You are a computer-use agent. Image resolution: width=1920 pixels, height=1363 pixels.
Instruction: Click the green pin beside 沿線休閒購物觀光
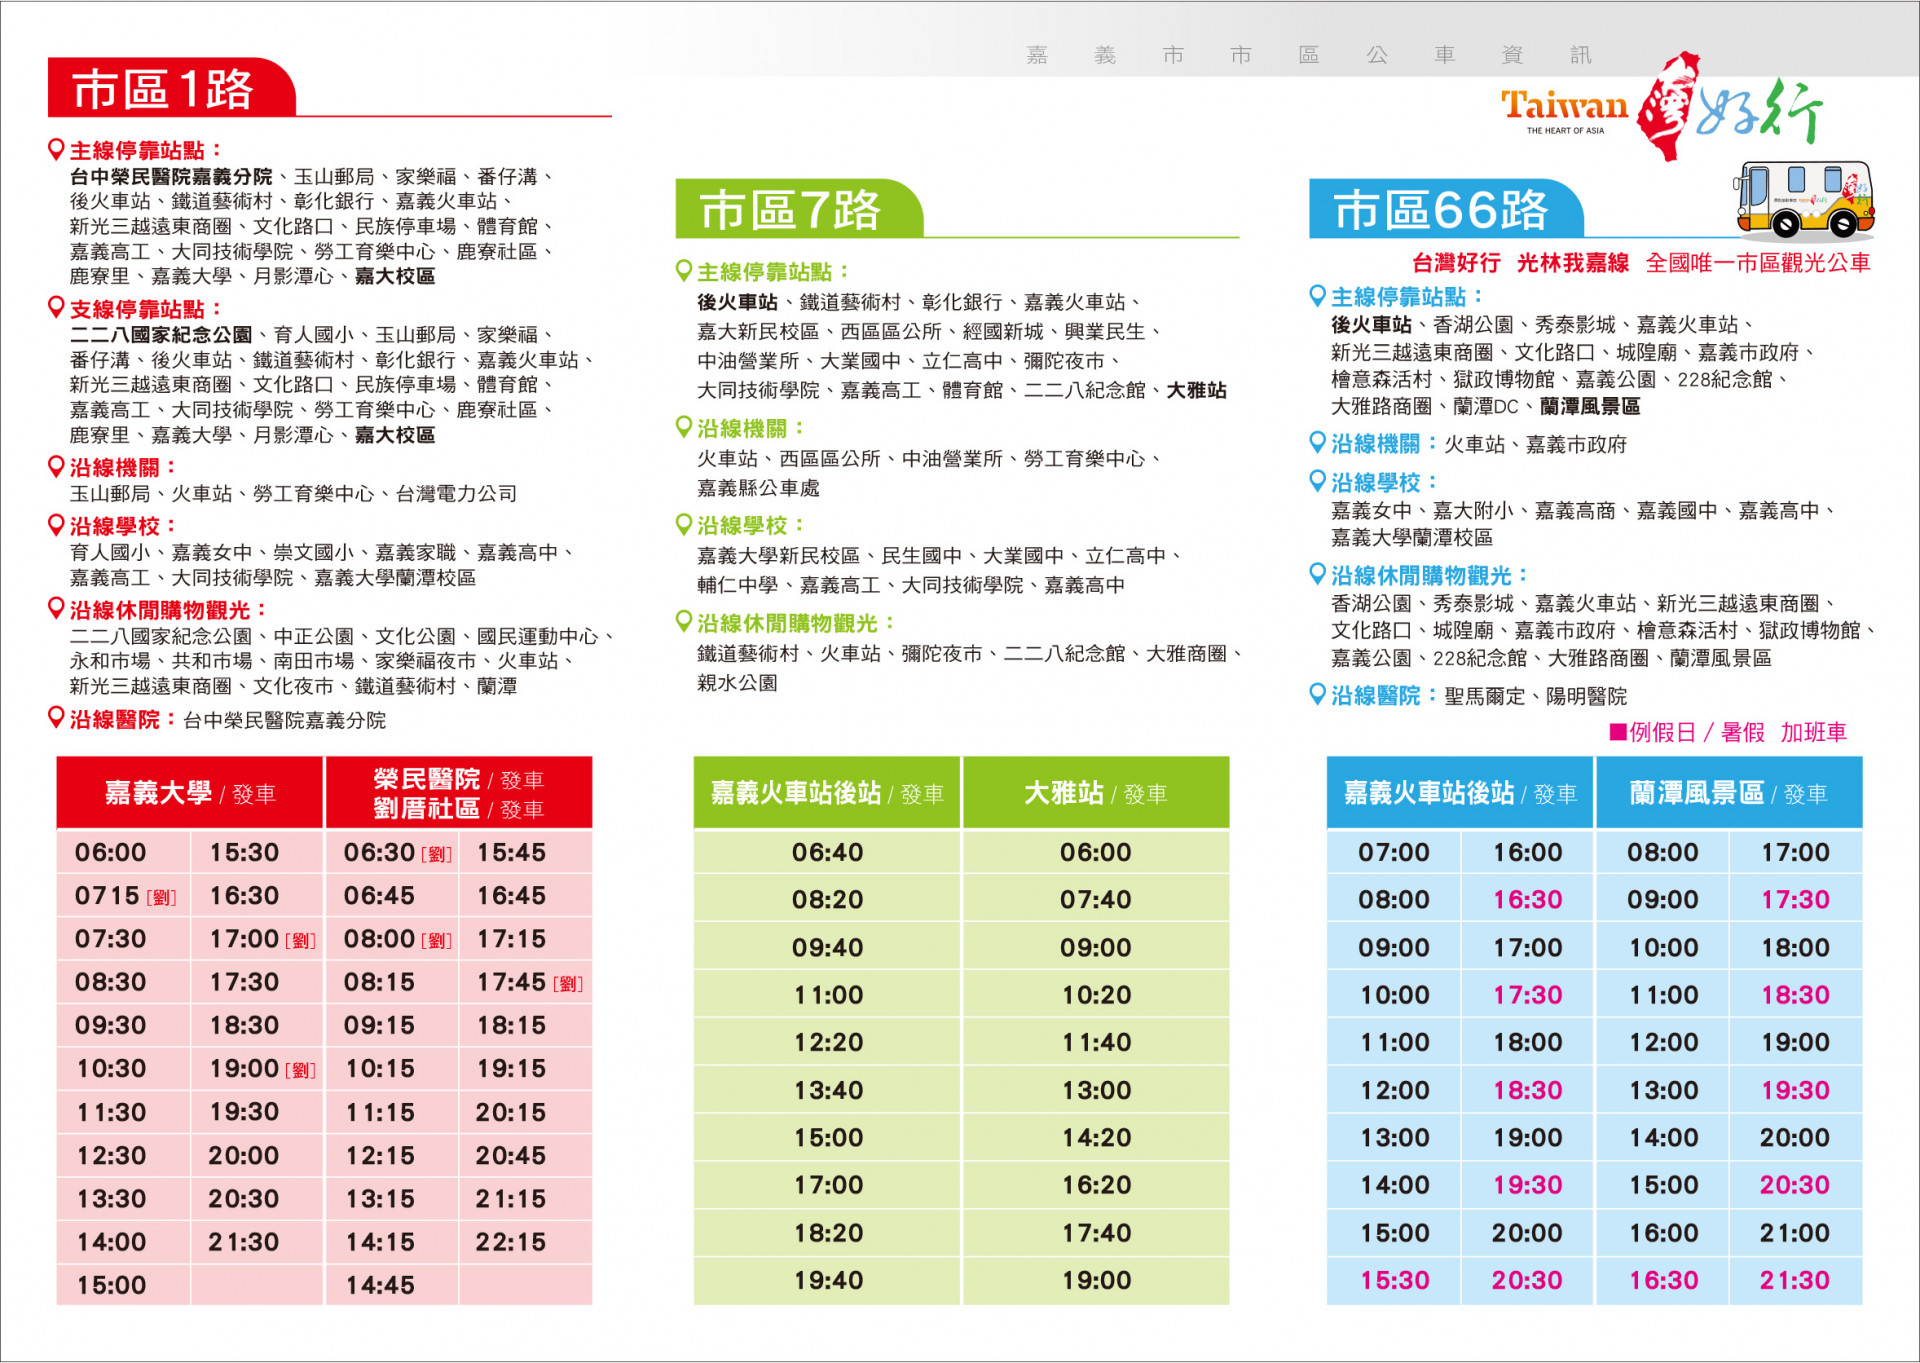[684, 623]
